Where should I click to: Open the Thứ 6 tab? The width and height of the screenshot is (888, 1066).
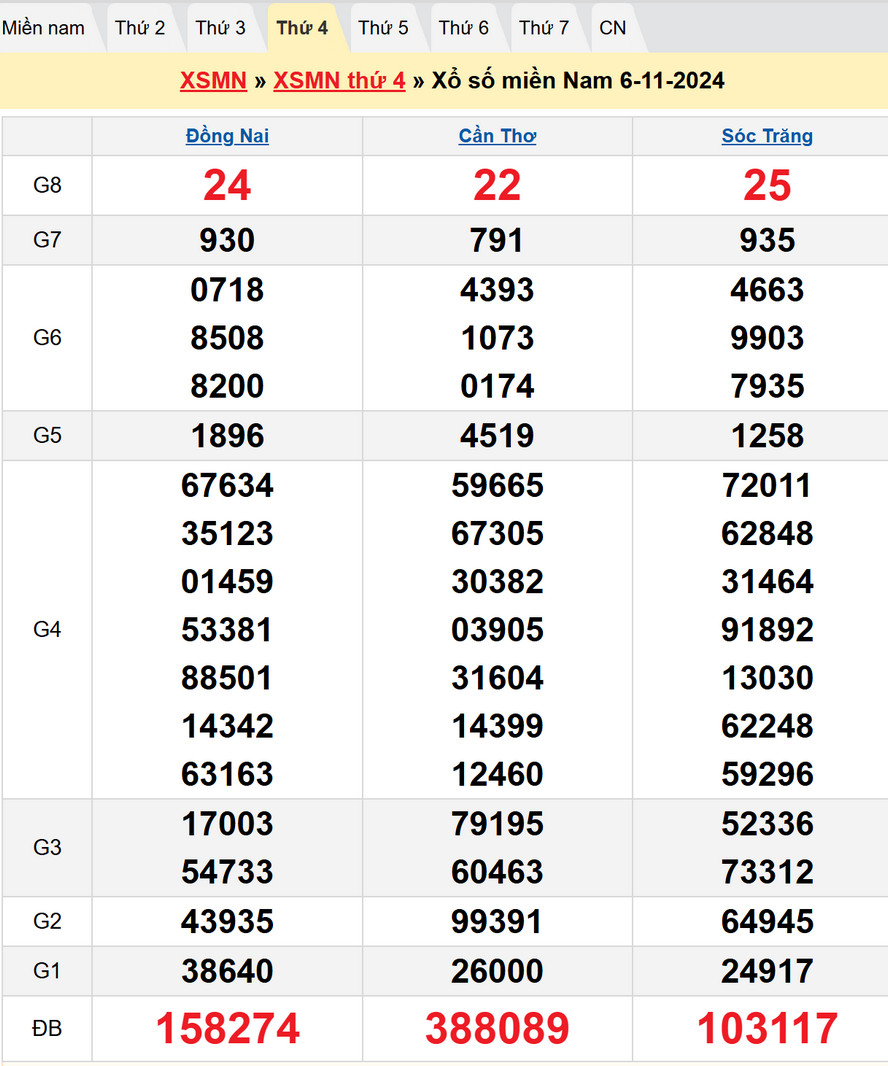tap(464, 28)
